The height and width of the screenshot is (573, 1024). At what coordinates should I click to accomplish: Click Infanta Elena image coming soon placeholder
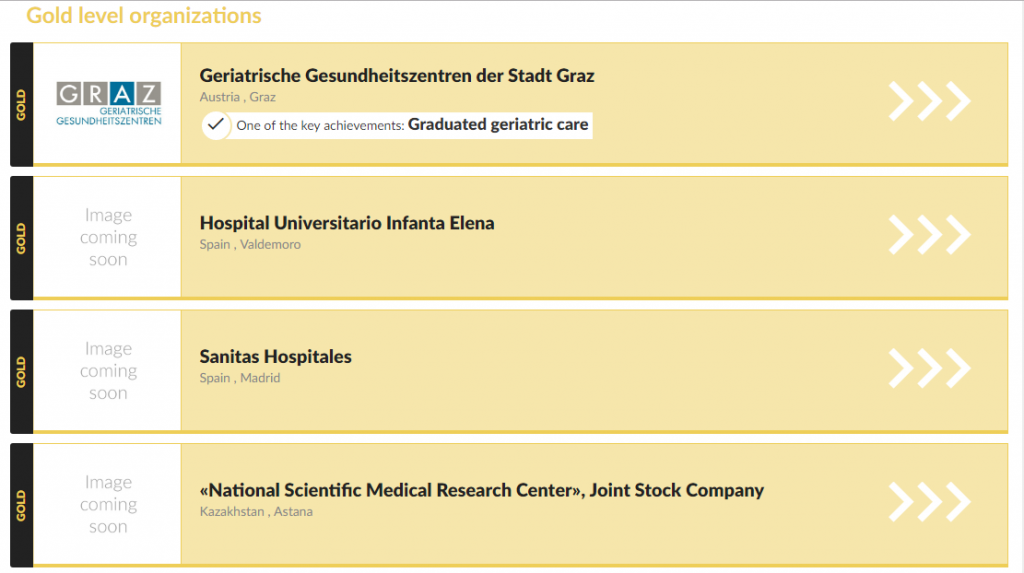point(108,237)
